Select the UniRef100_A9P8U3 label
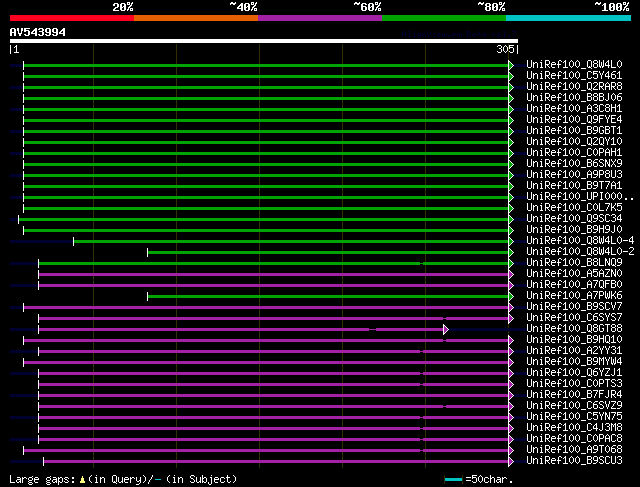This screenshot has height=487, width=640. 574,174
